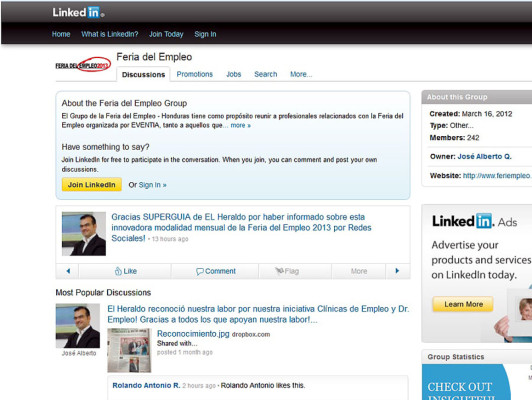
Task: Click the 'Members: 242' text
Action: tap(454, 137)
